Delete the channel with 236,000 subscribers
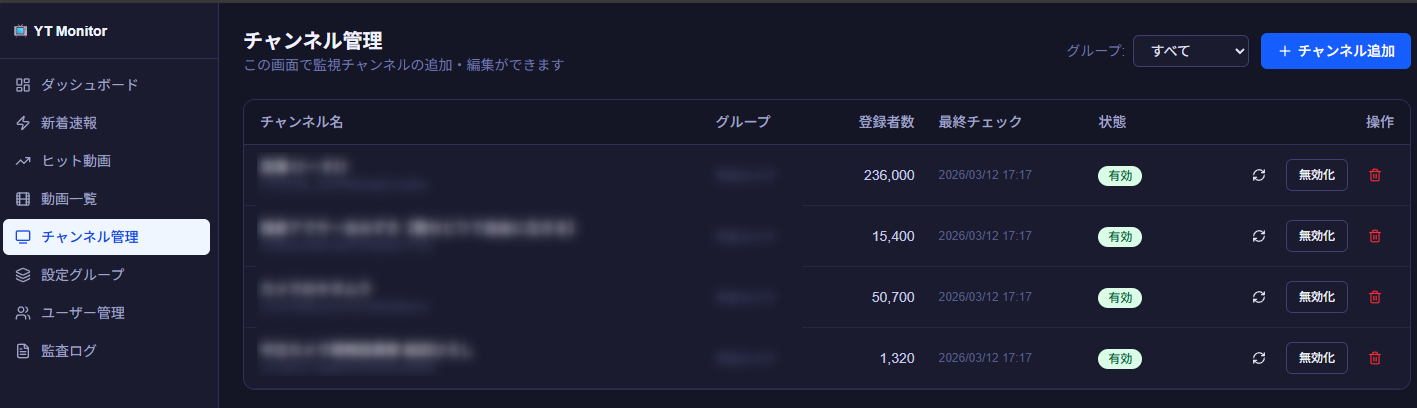Viewport: 1417px width, 408px height. [x=1375, y=176]
